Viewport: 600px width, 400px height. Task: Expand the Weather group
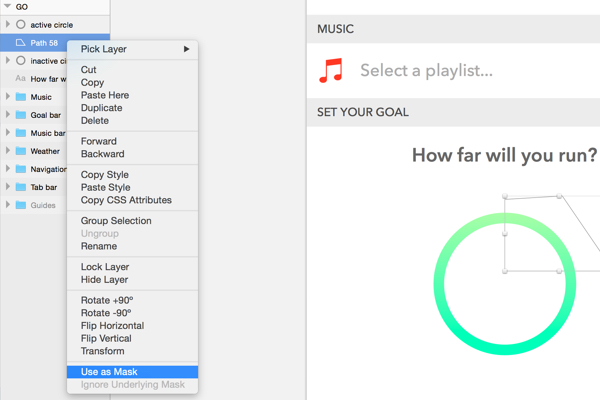tap(8, 150)
